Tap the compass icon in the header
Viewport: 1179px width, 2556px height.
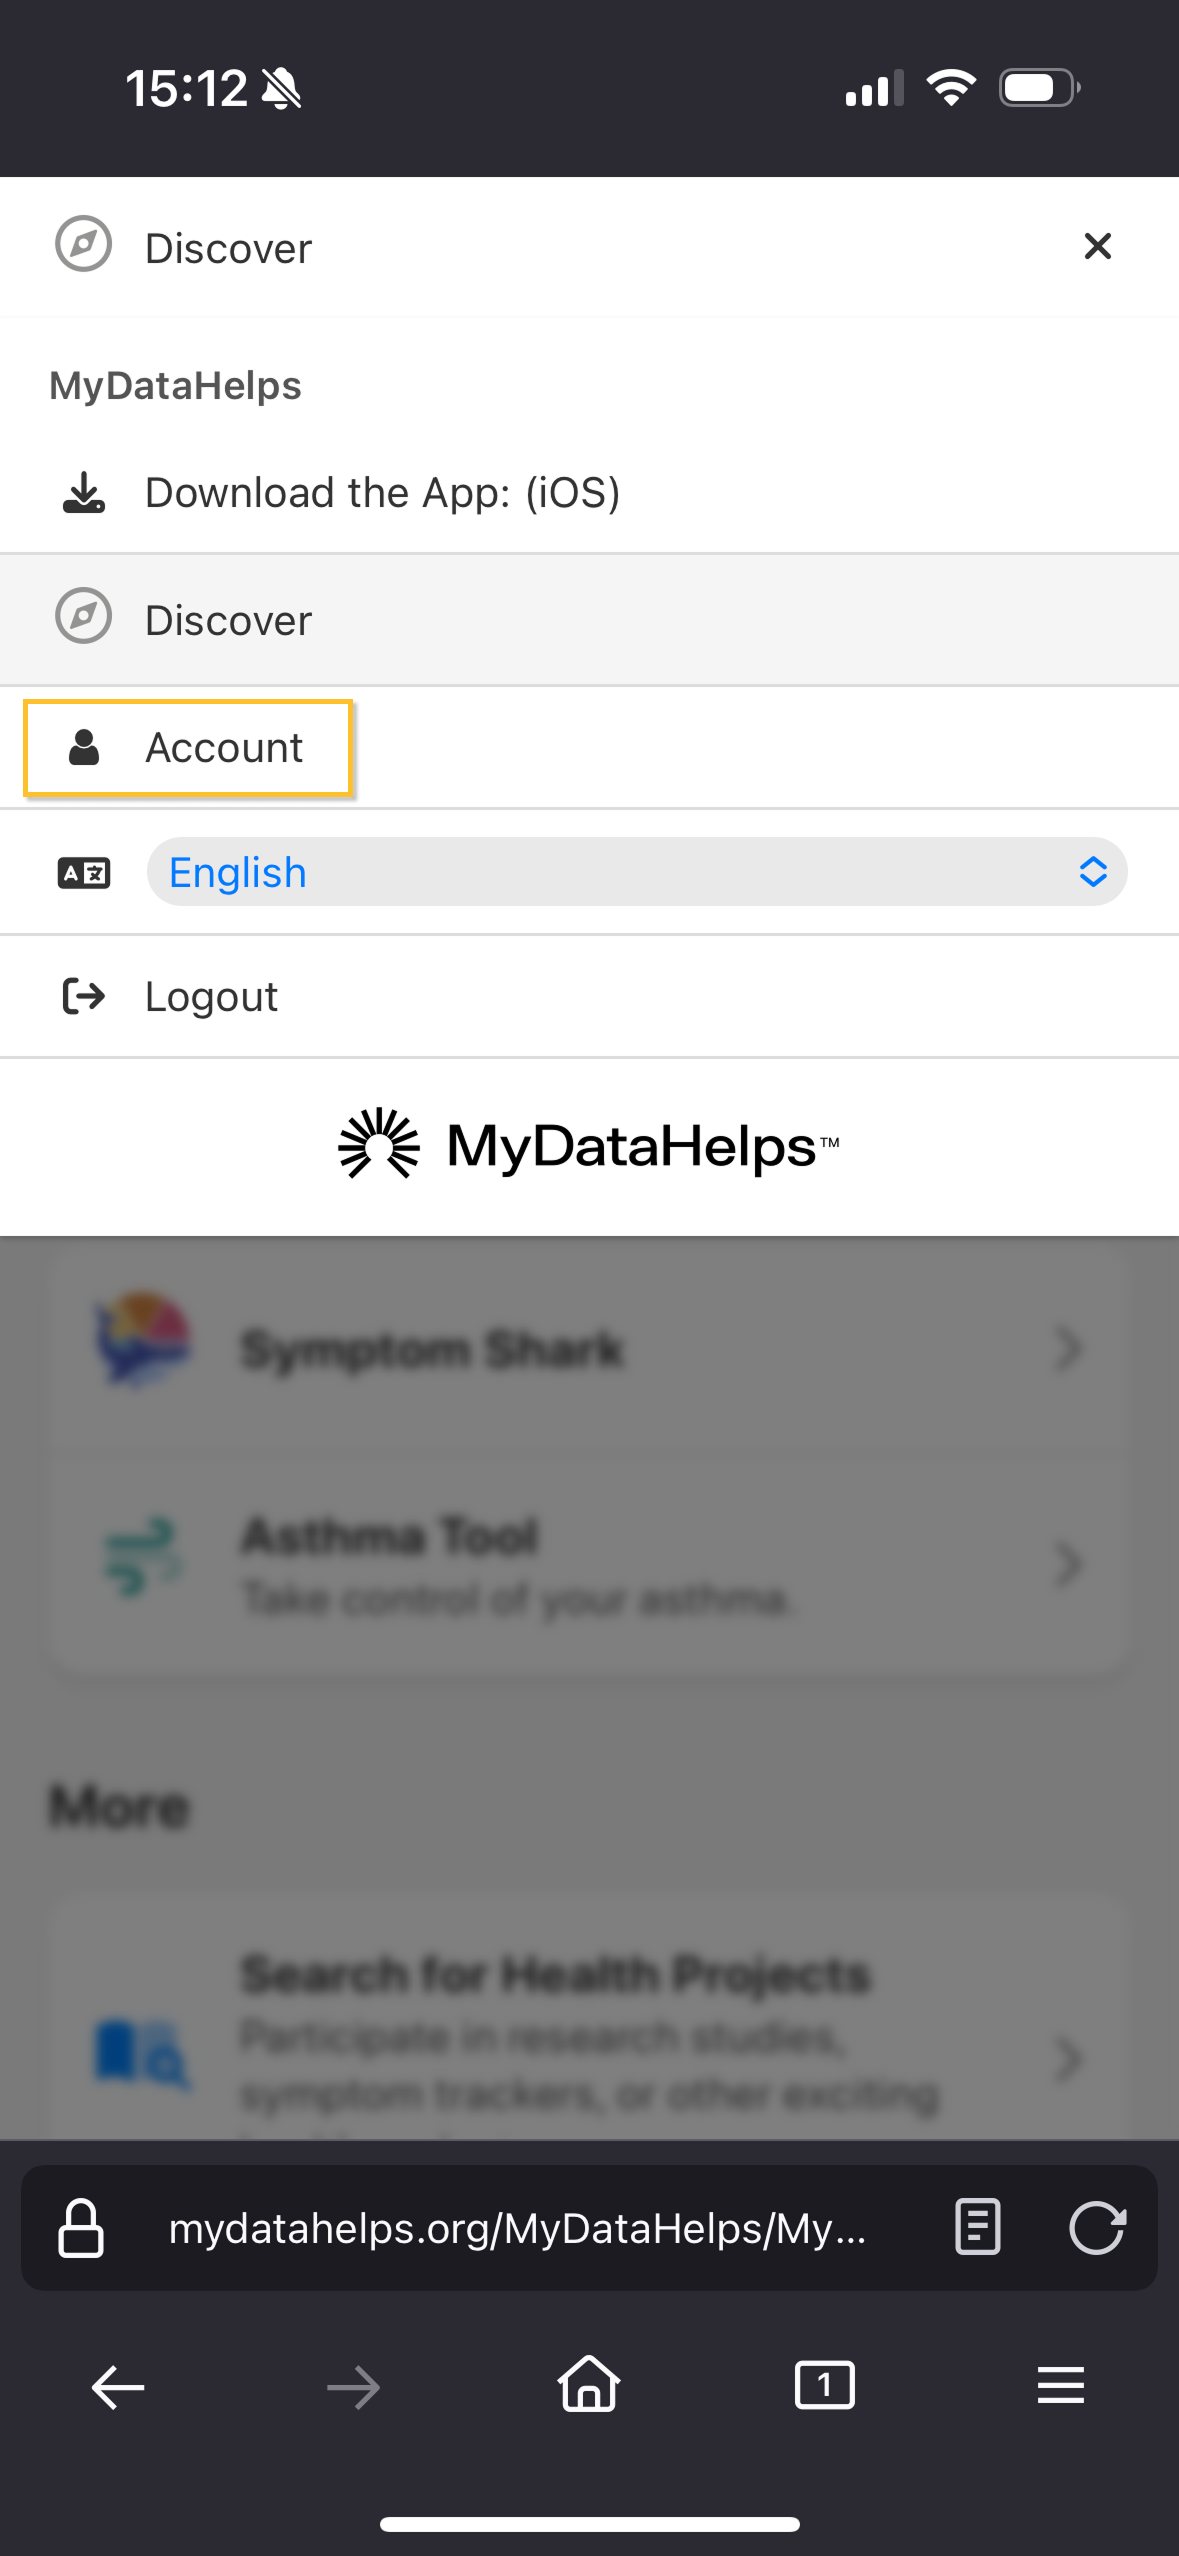pos(84,244)
